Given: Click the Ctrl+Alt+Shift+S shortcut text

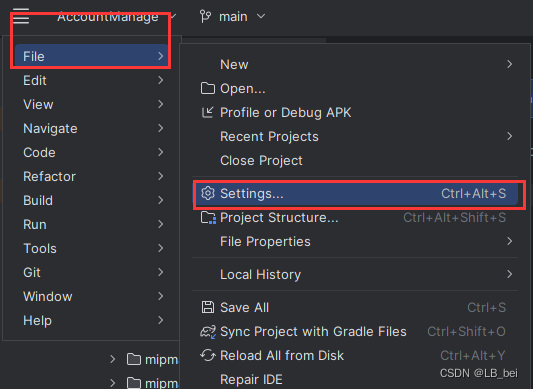Looking at the screenshot, I should pos(454,218).
